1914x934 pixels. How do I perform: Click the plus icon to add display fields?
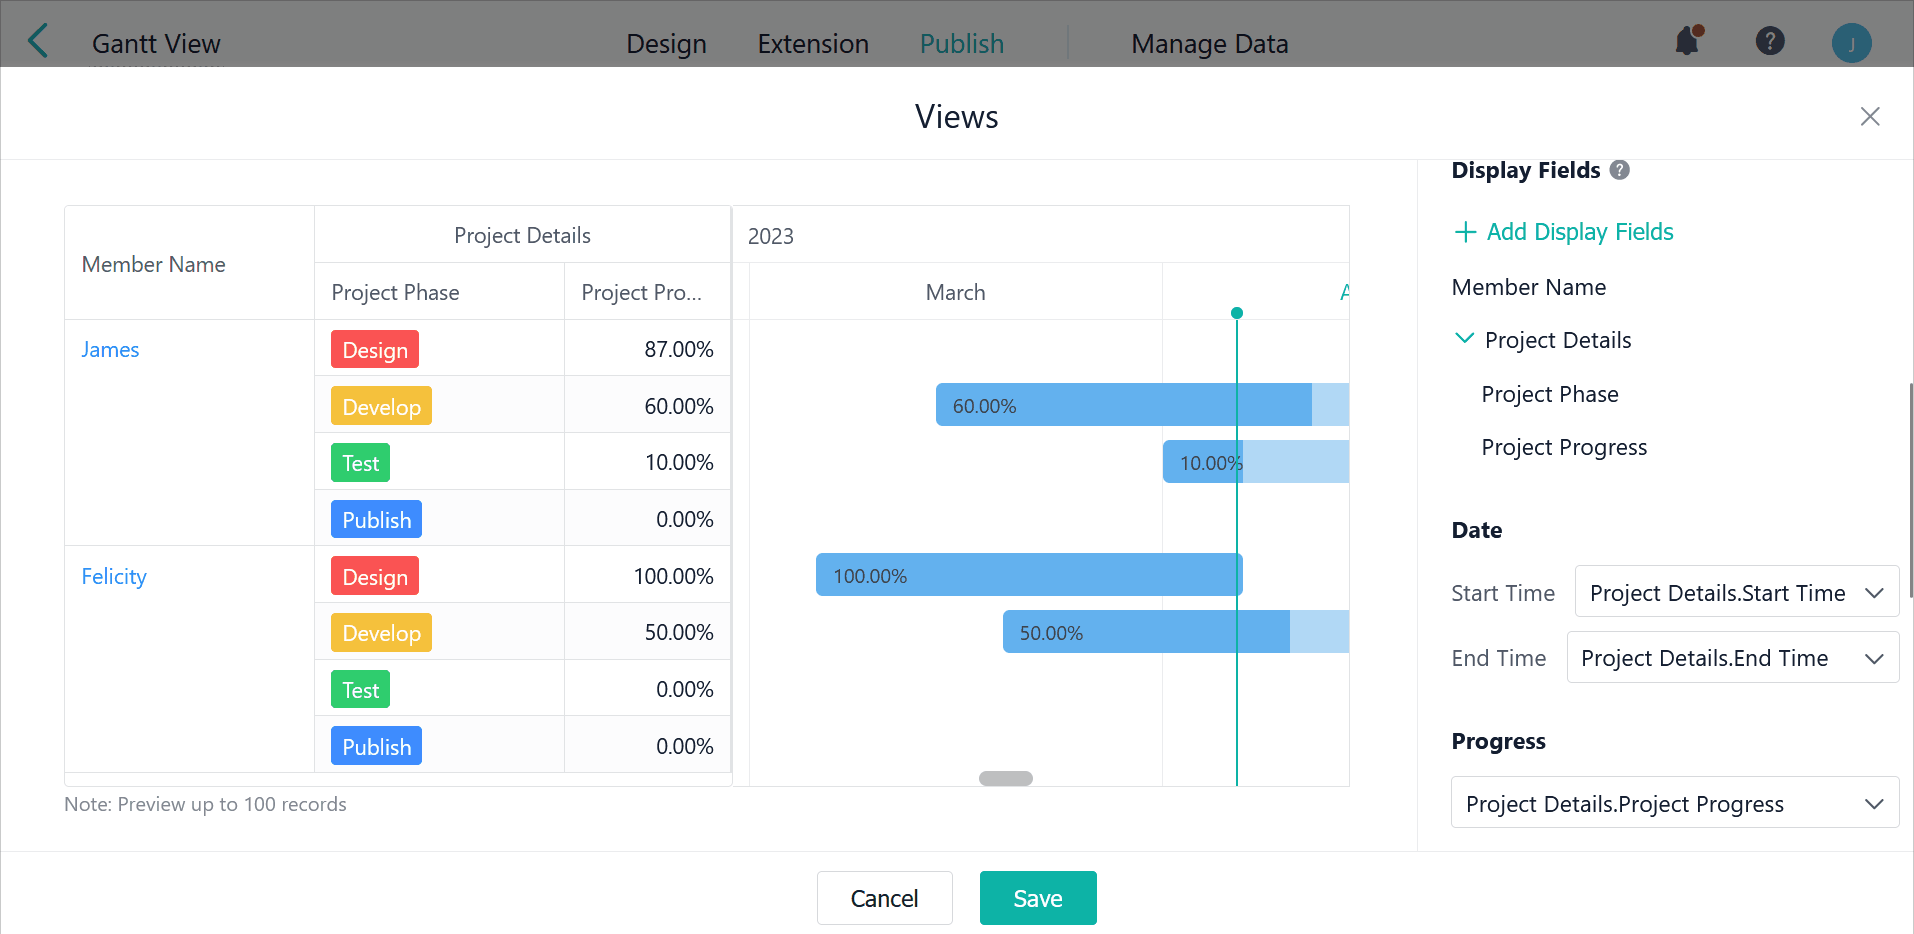(x=1465, y=232)
